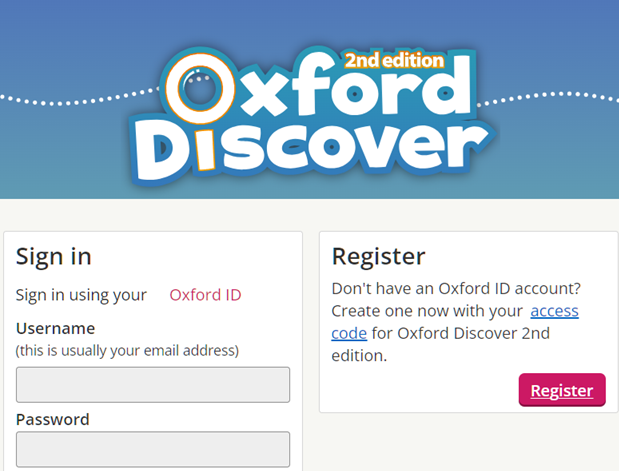Click the word xford in the banner logo
619x471 pixels.
click(x=356, y=85)
